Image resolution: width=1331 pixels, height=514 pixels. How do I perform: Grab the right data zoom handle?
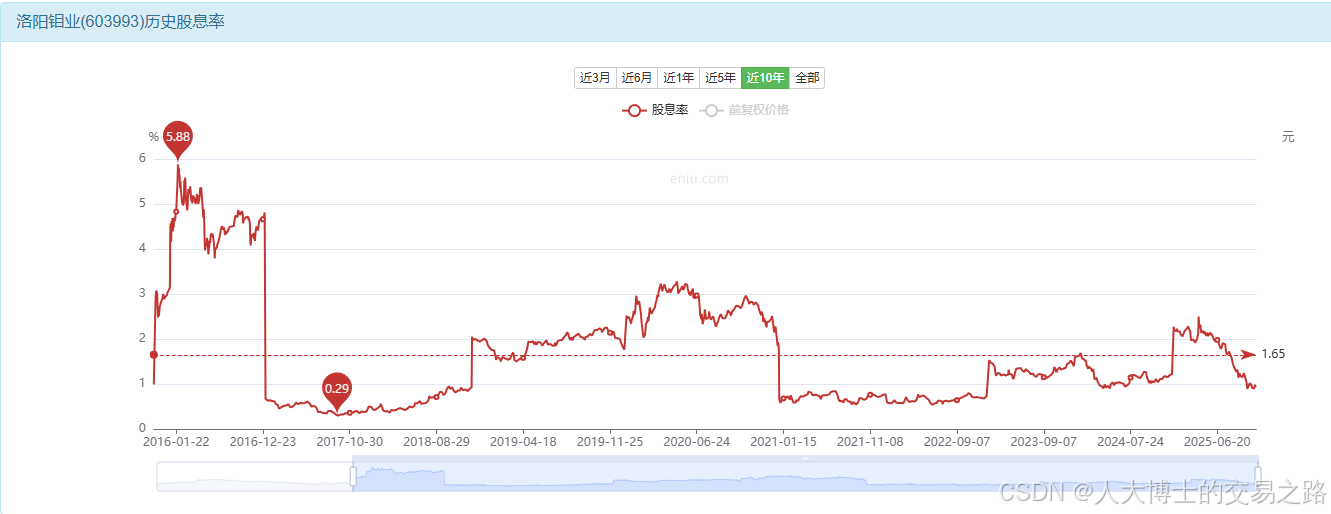tap(1258, 476)
